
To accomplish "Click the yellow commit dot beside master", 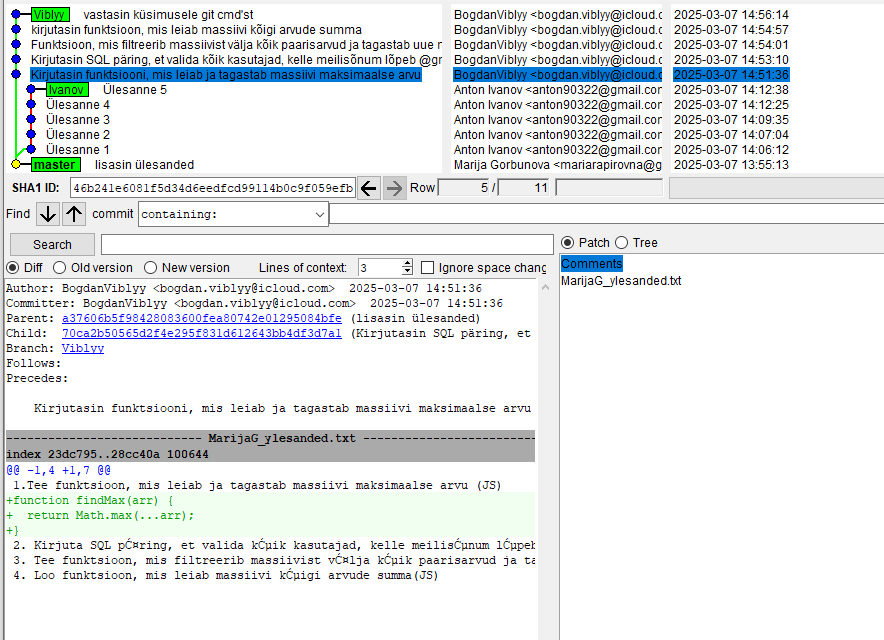I will point(15,165).
